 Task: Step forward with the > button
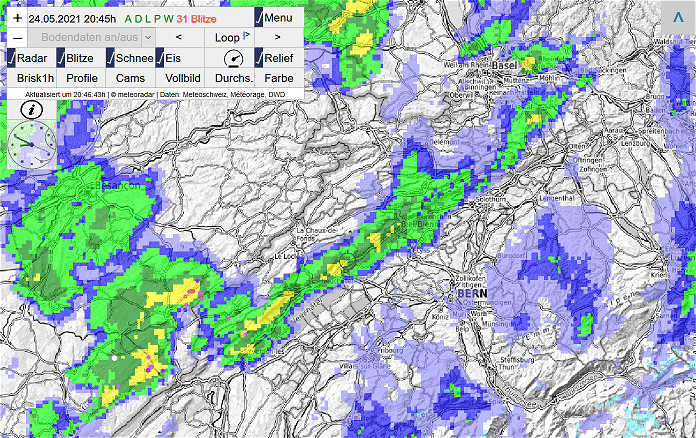click(x=278, y=38)
